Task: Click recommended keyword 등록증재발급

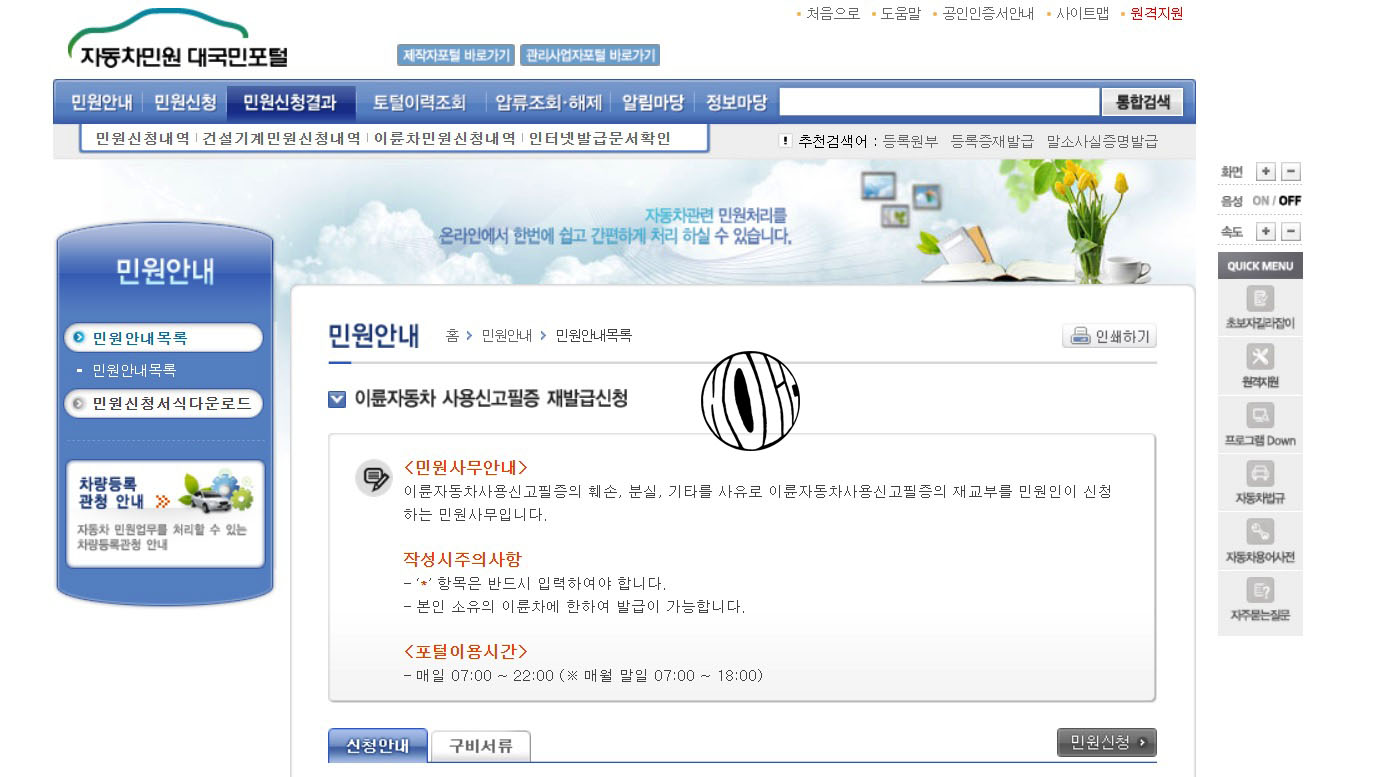Action: [x=992, y=142]
